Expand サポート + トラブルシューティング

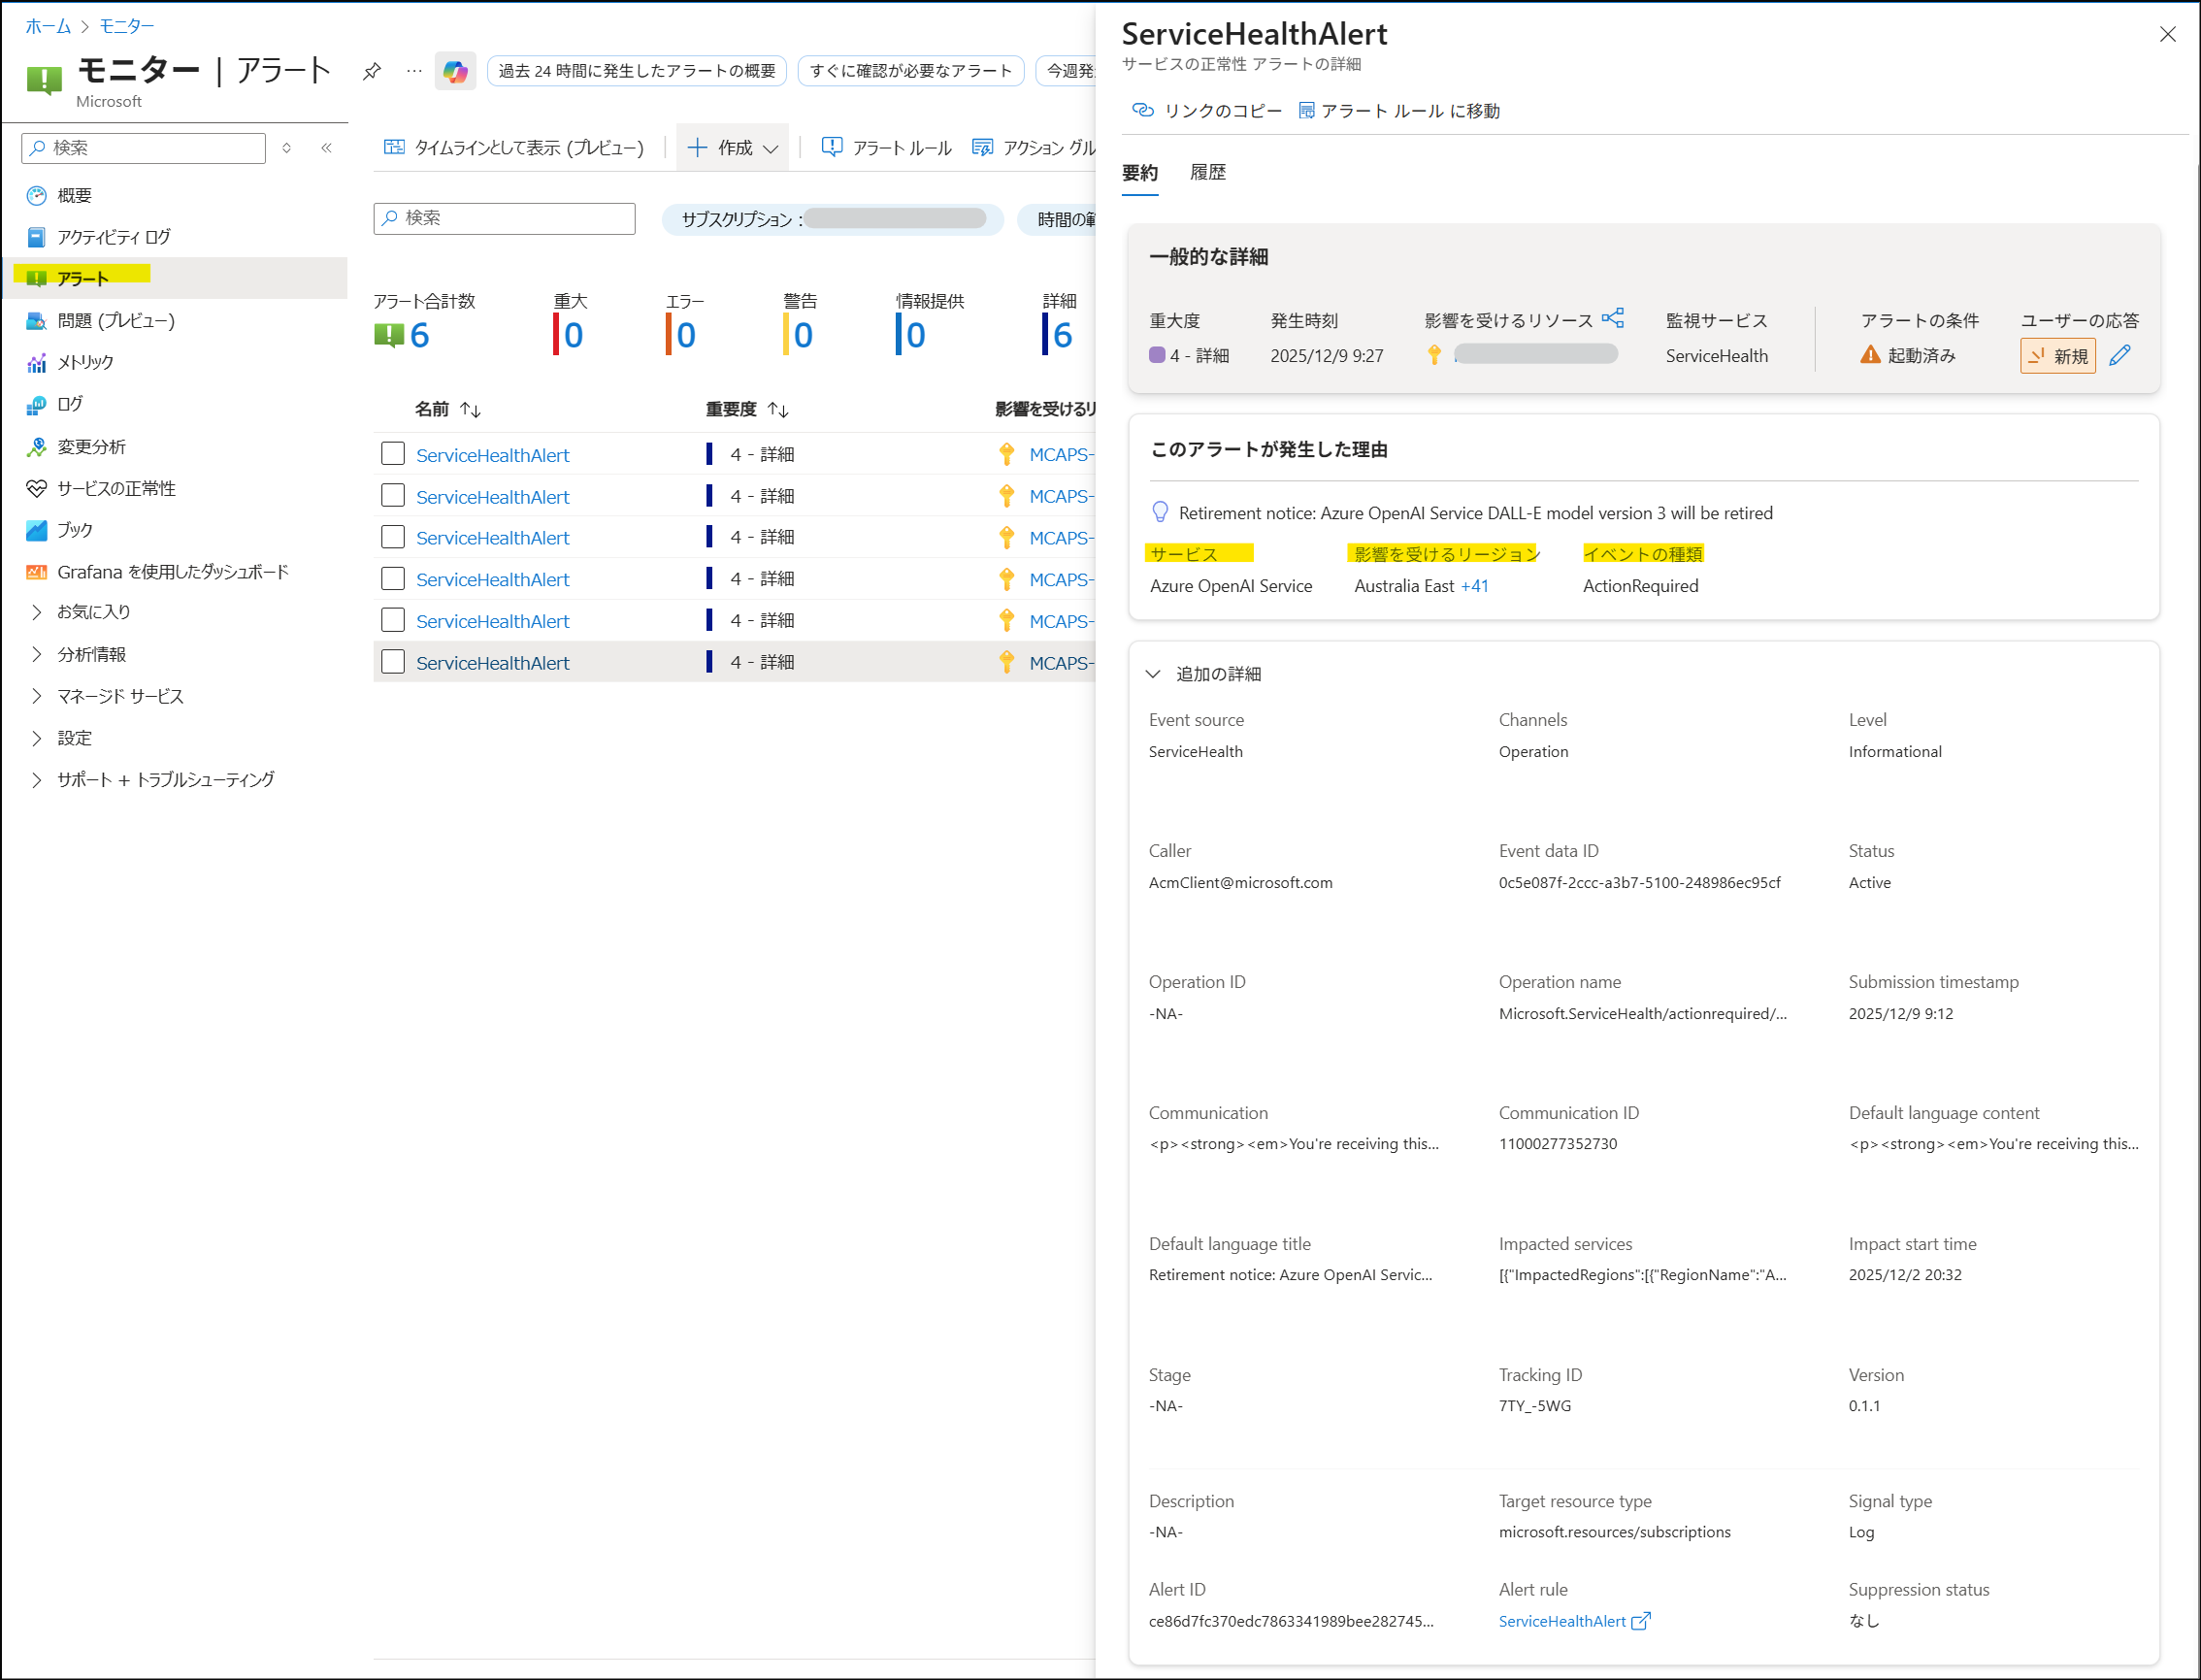[36, 780]
